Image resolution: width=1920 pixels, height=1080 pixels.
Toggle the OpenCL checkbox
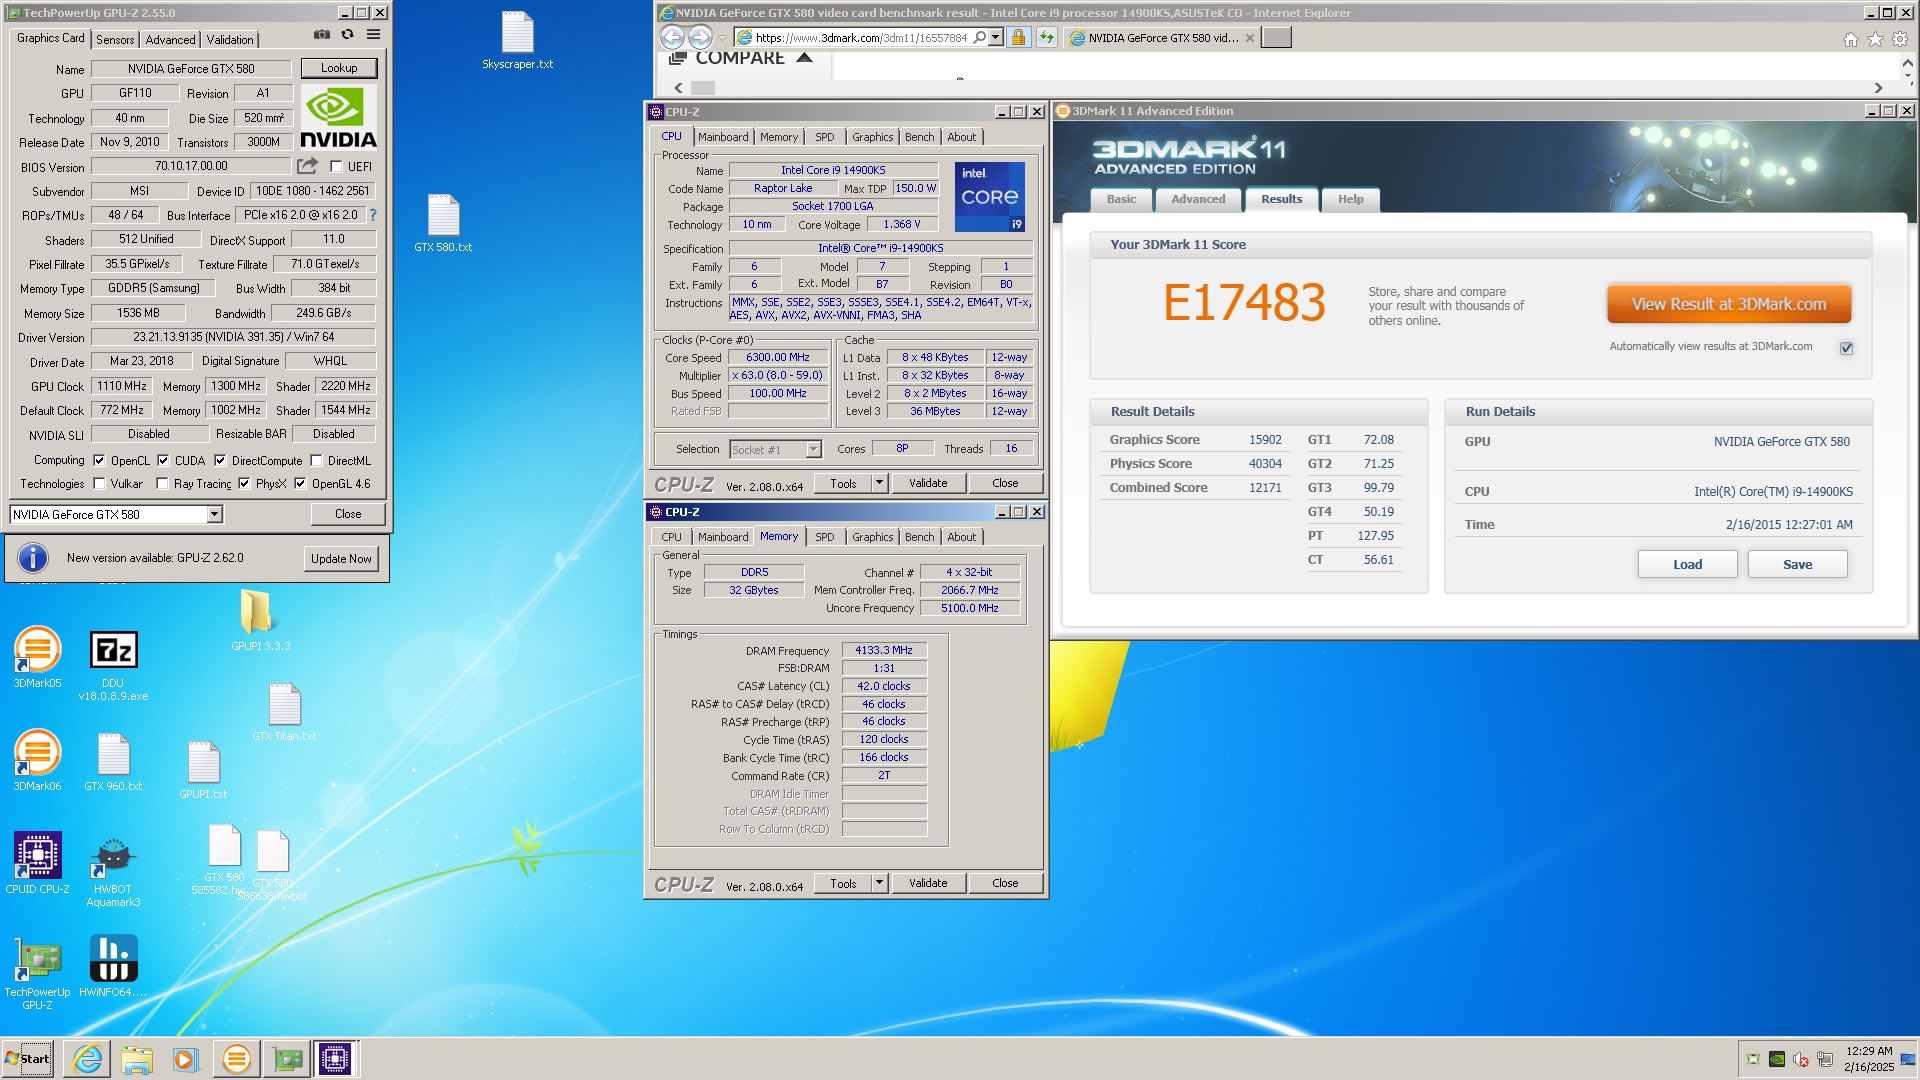99,461
